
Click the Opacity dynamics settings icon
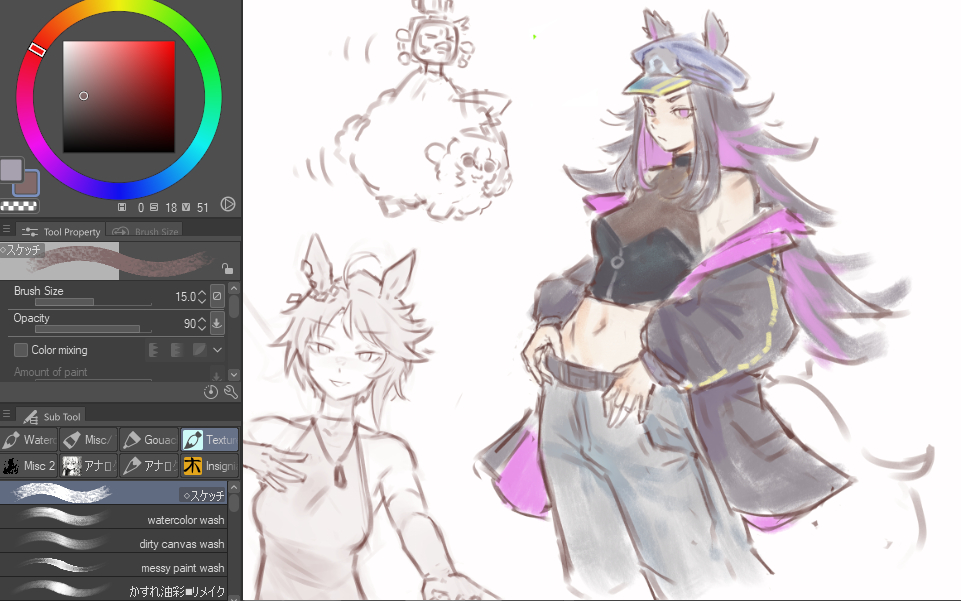218,324
